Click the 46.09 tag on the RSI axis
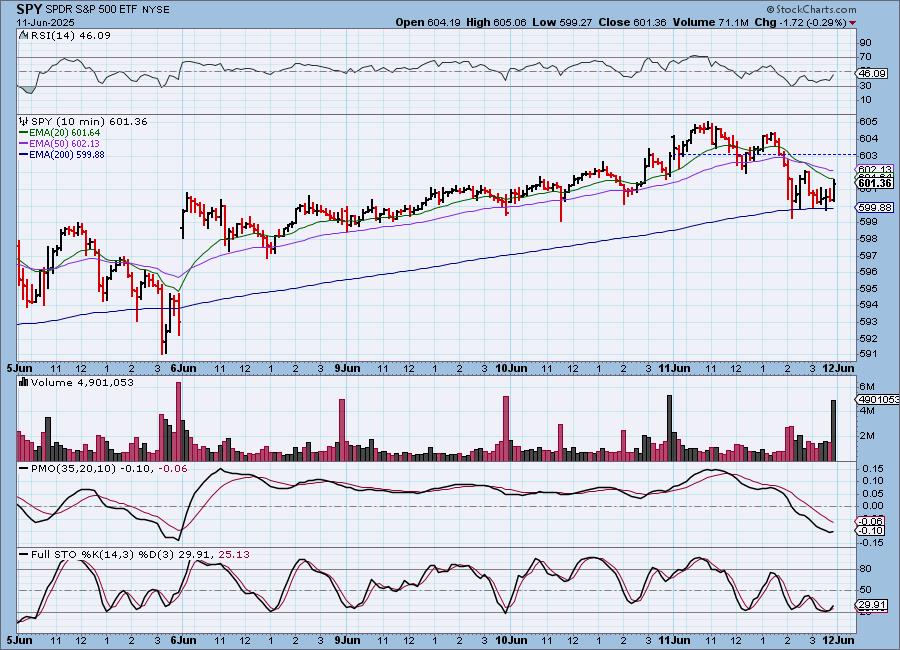The image size is (900, 650). [872, 73]
